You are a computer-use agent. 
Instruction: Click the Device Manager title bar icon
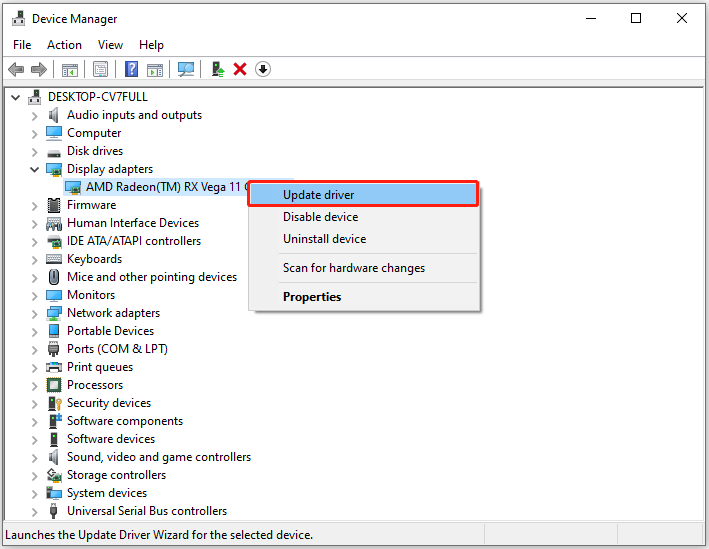pos(19,19)
